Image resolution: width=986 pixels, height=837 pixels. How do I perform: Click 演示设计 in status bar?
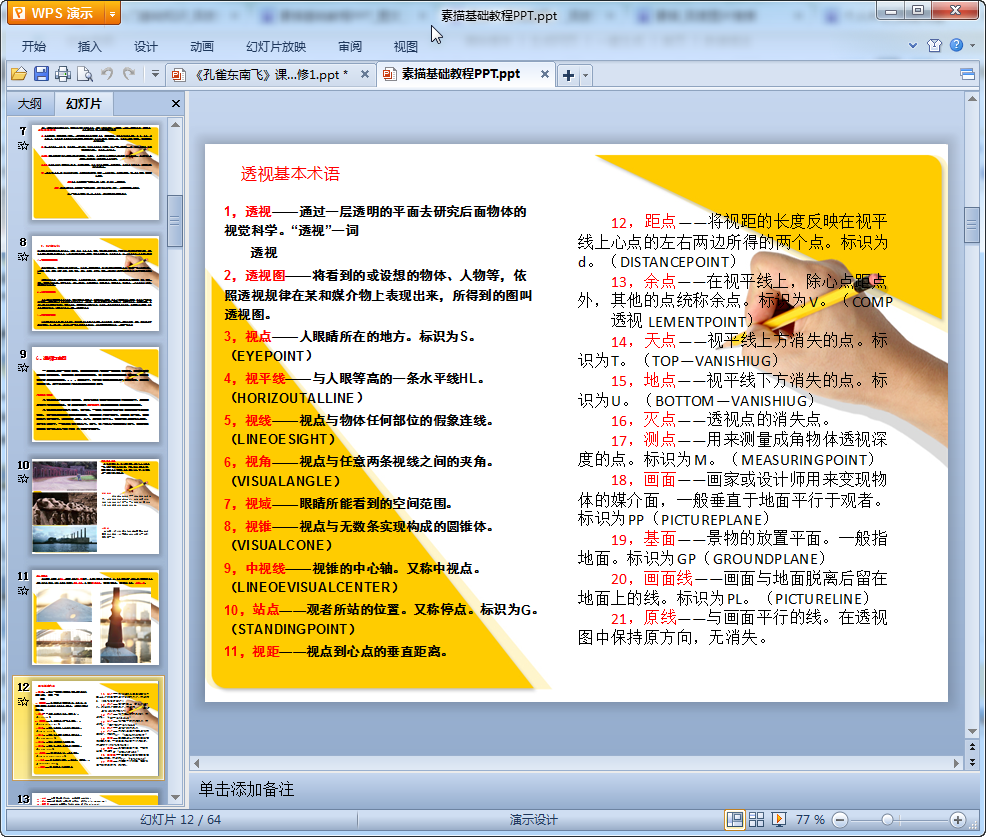coord(533,819)
